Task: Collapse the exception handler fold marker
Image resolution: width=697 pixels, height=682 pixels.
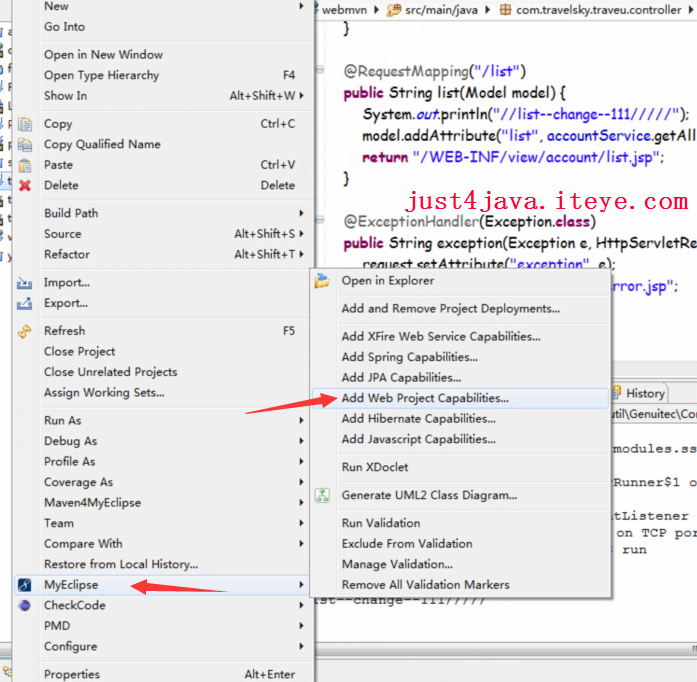Action: point(319,221)
